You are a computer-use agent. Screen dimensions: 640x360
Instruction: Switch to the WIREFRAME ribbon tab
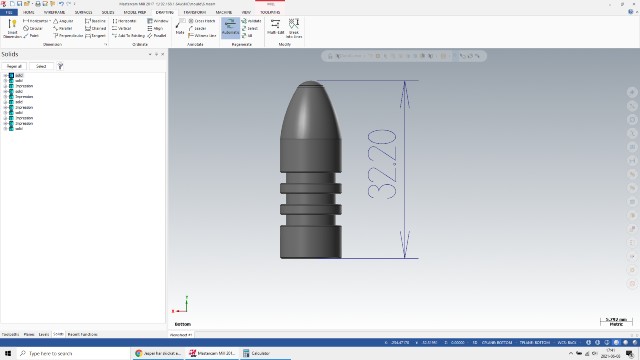click(54, 12)
